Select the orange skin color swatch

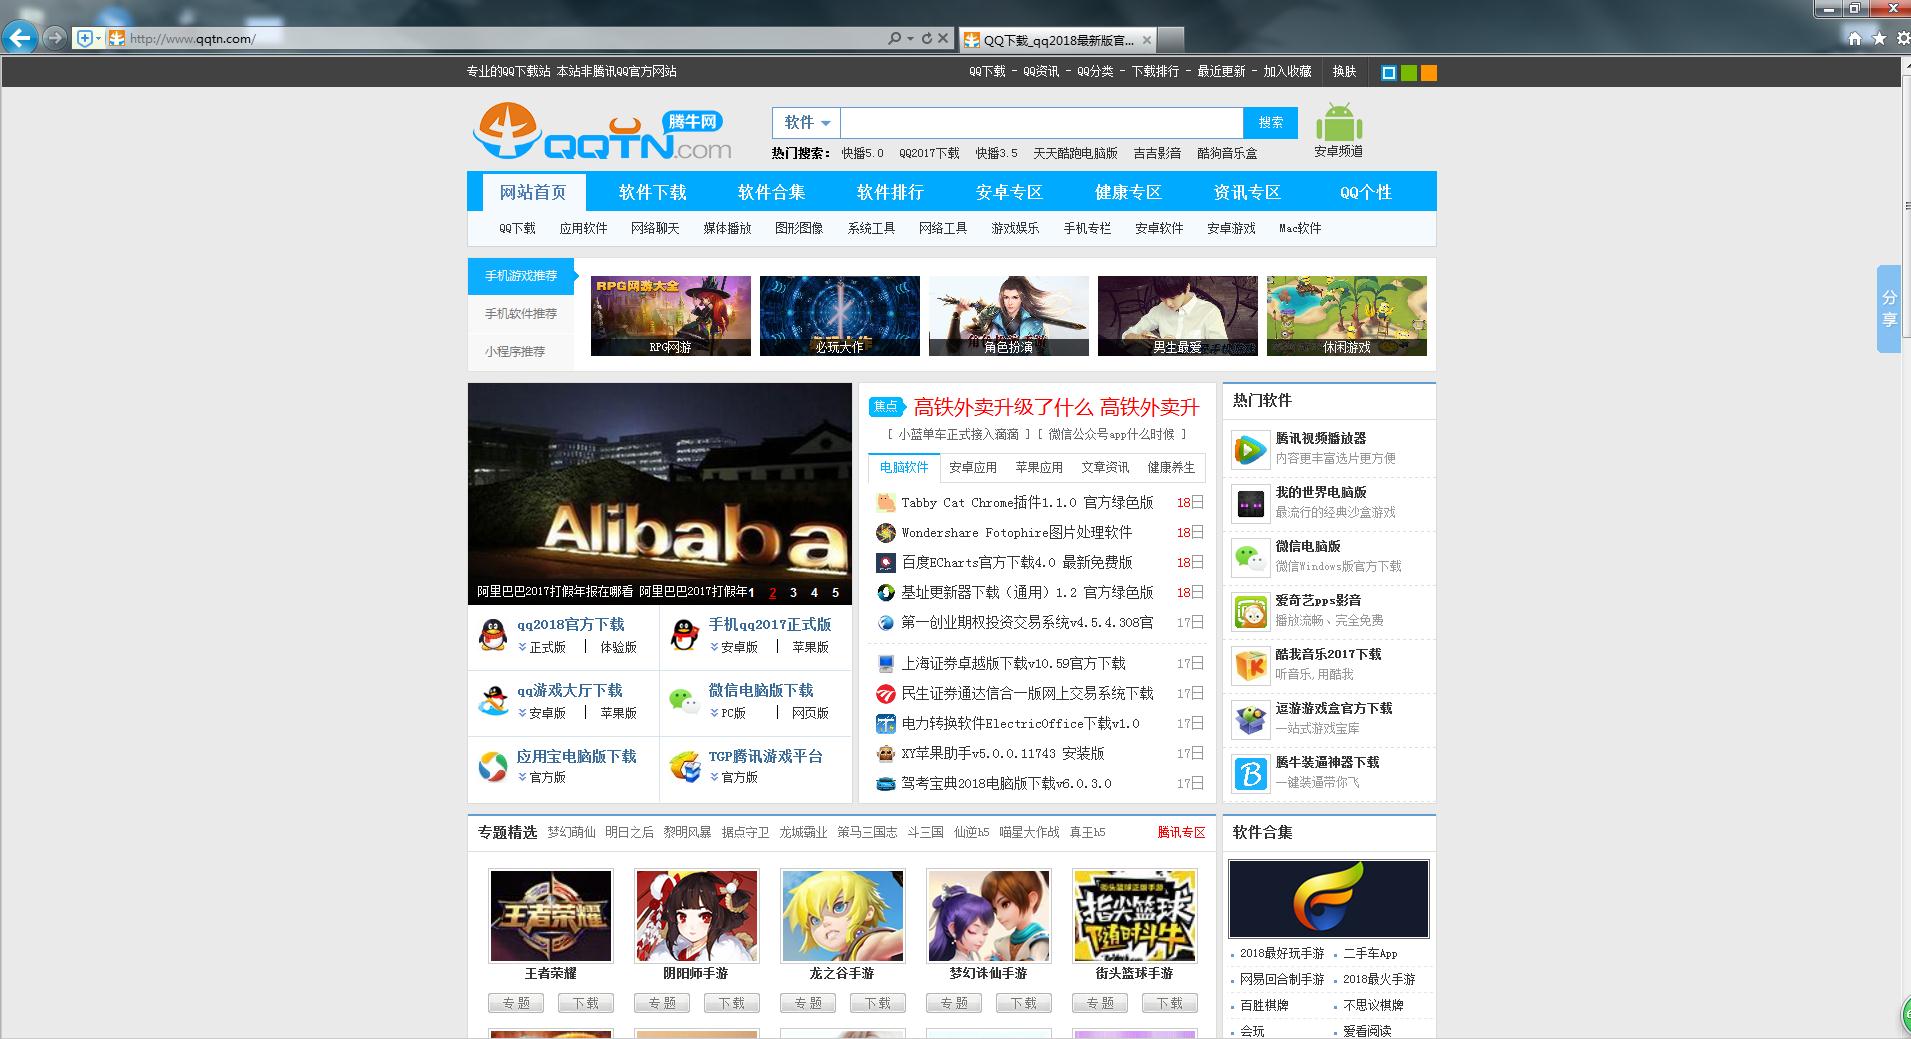pos(1429,73)
